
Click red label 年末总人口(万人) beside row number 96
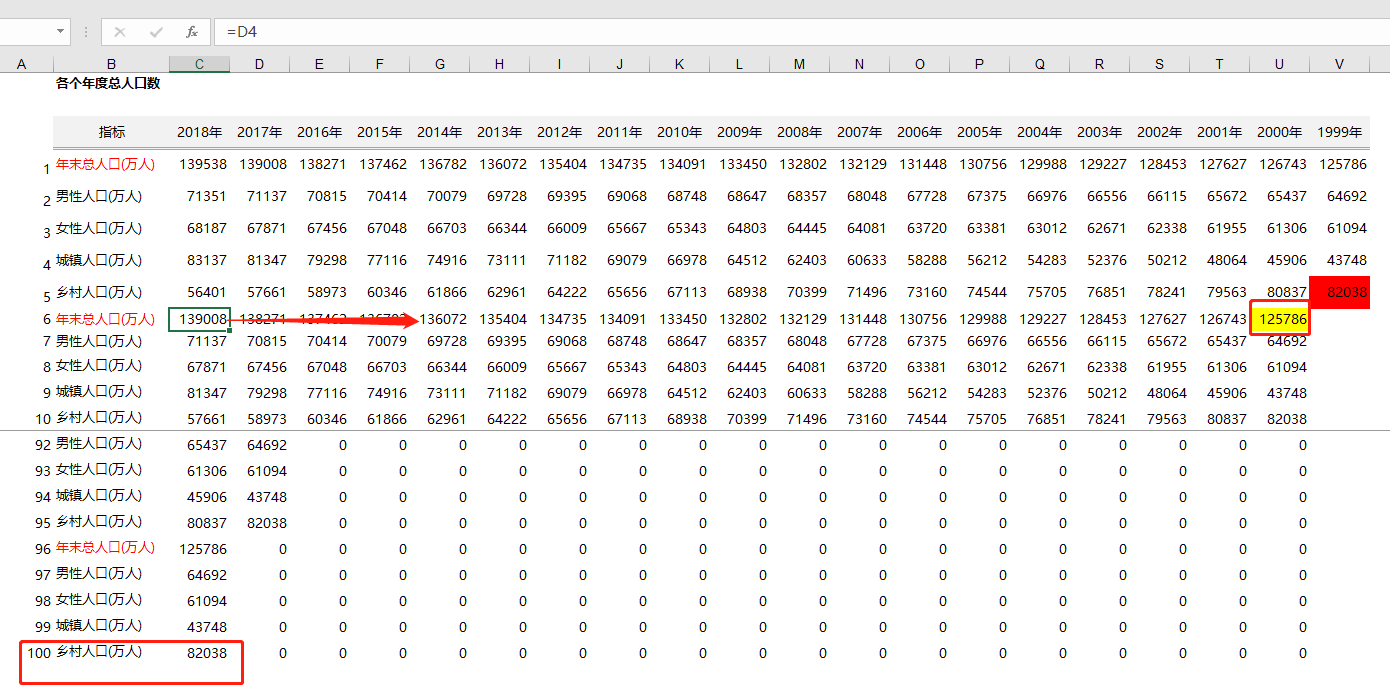pyautogui.click(x=105, y=547)
